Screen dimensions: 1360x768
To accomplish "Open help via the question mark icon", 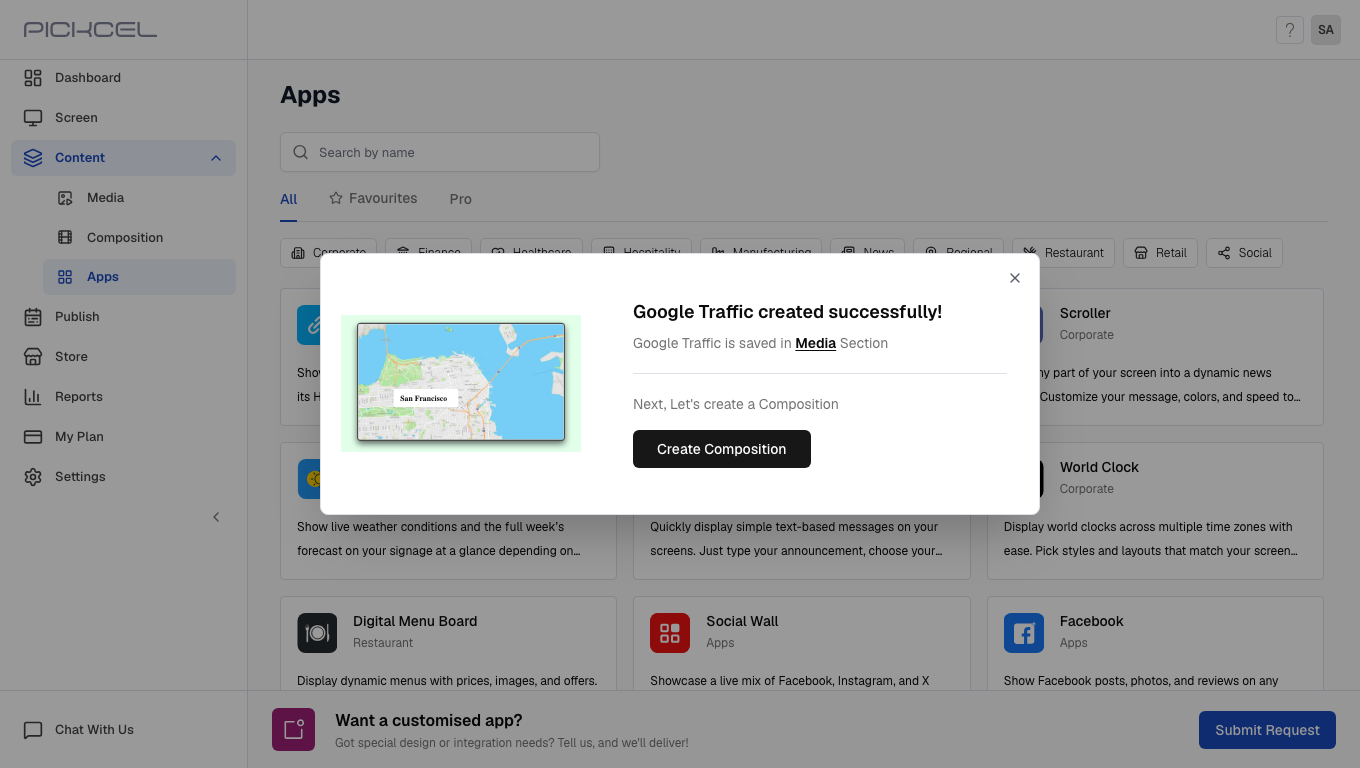I will 1290,30.
